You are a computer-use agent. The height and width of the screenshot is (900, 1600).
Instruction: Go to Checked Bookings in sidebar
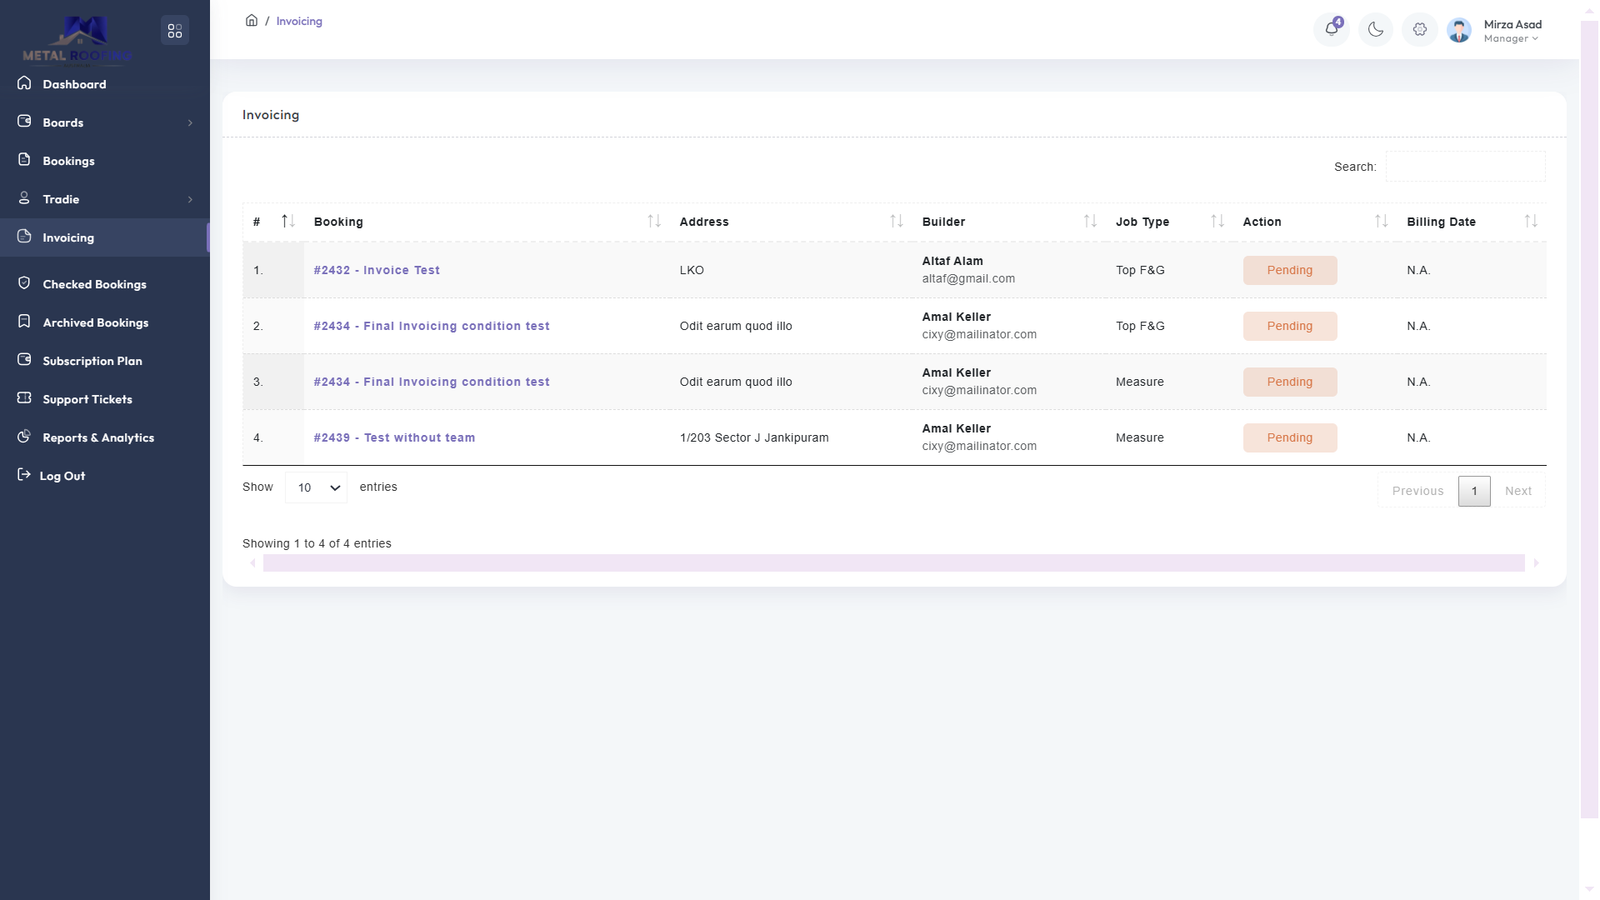[94, 284]
